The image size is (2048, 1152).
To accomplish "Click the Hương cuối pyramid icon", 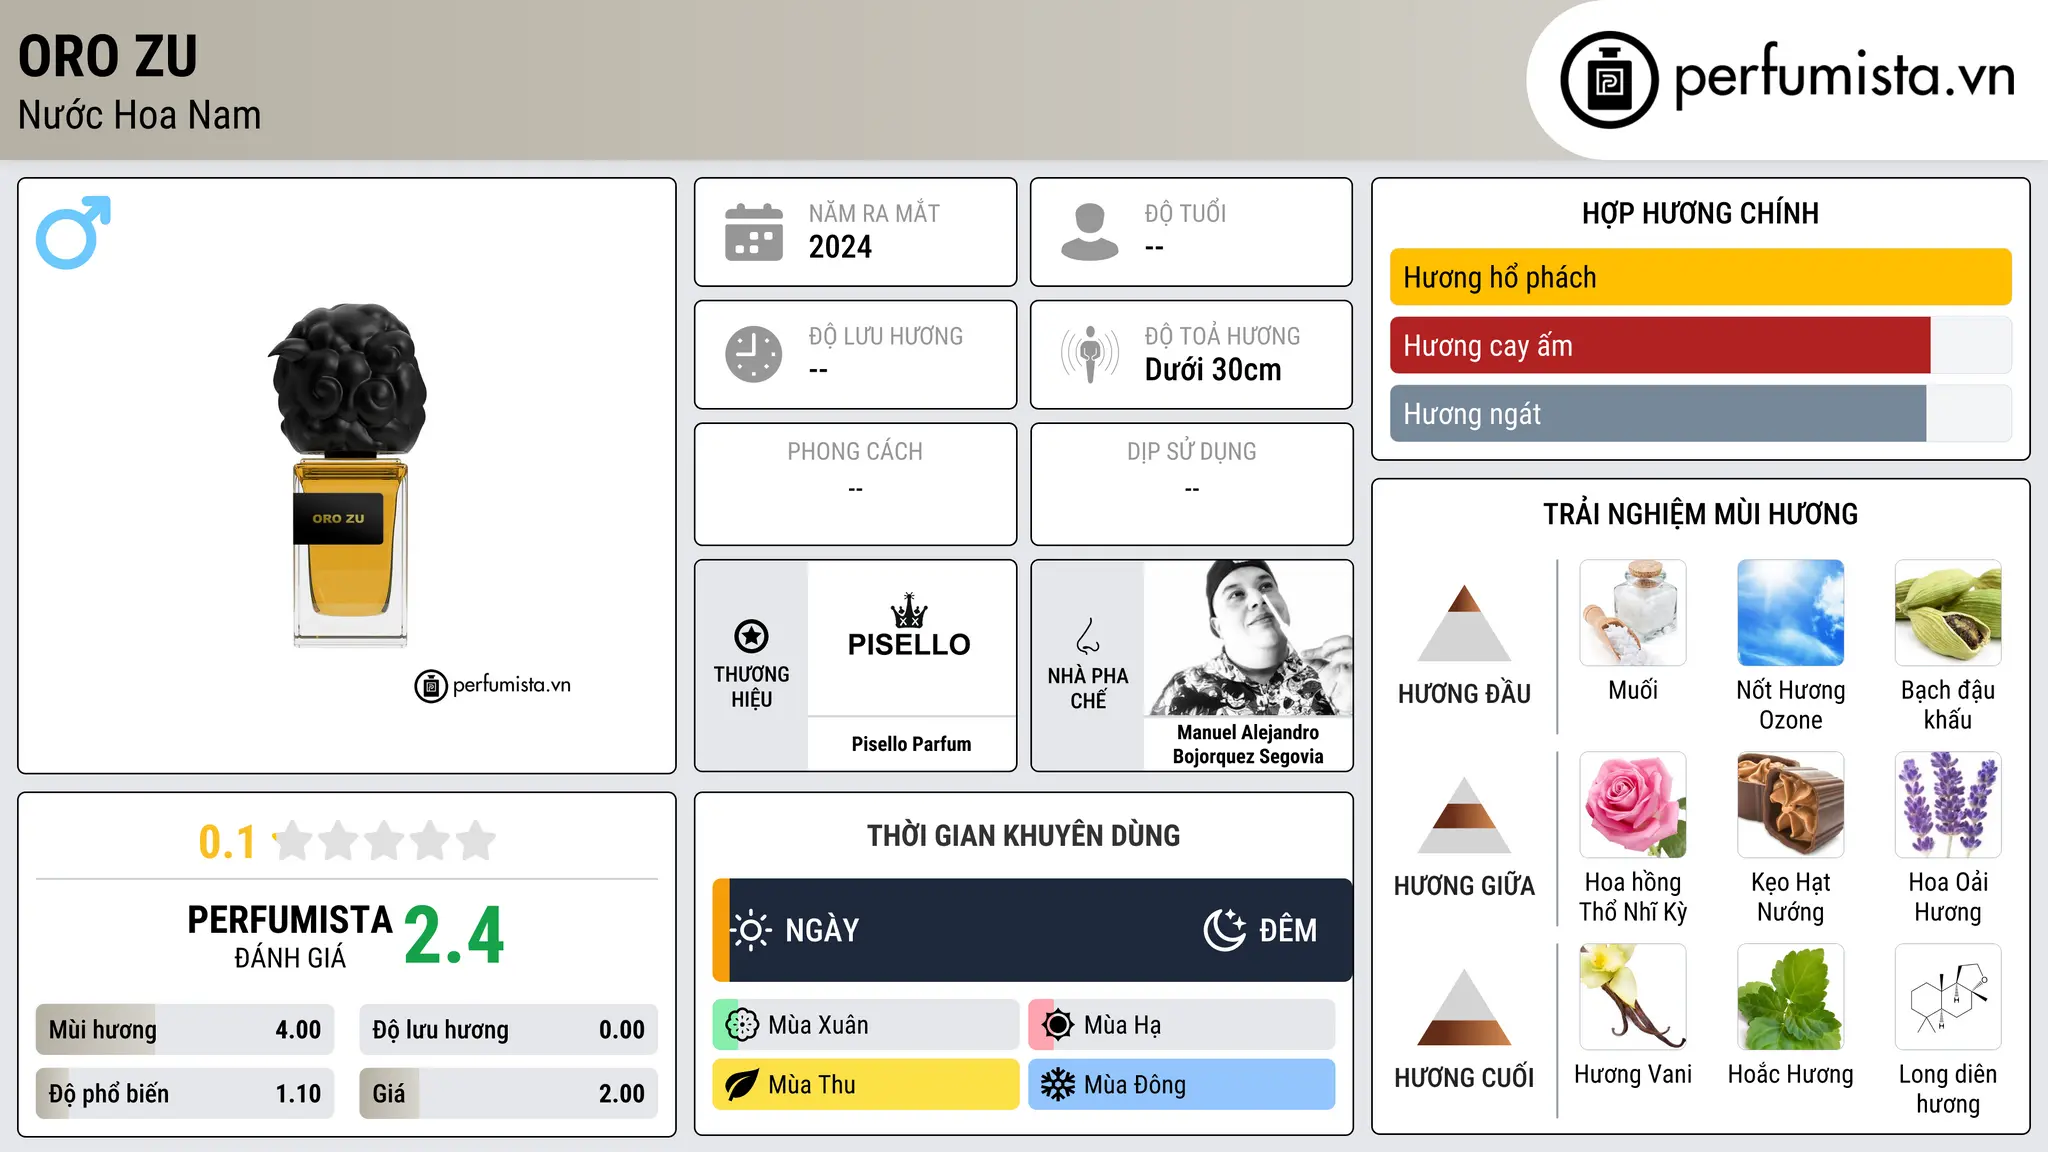I will [x=1464, y=1006].
